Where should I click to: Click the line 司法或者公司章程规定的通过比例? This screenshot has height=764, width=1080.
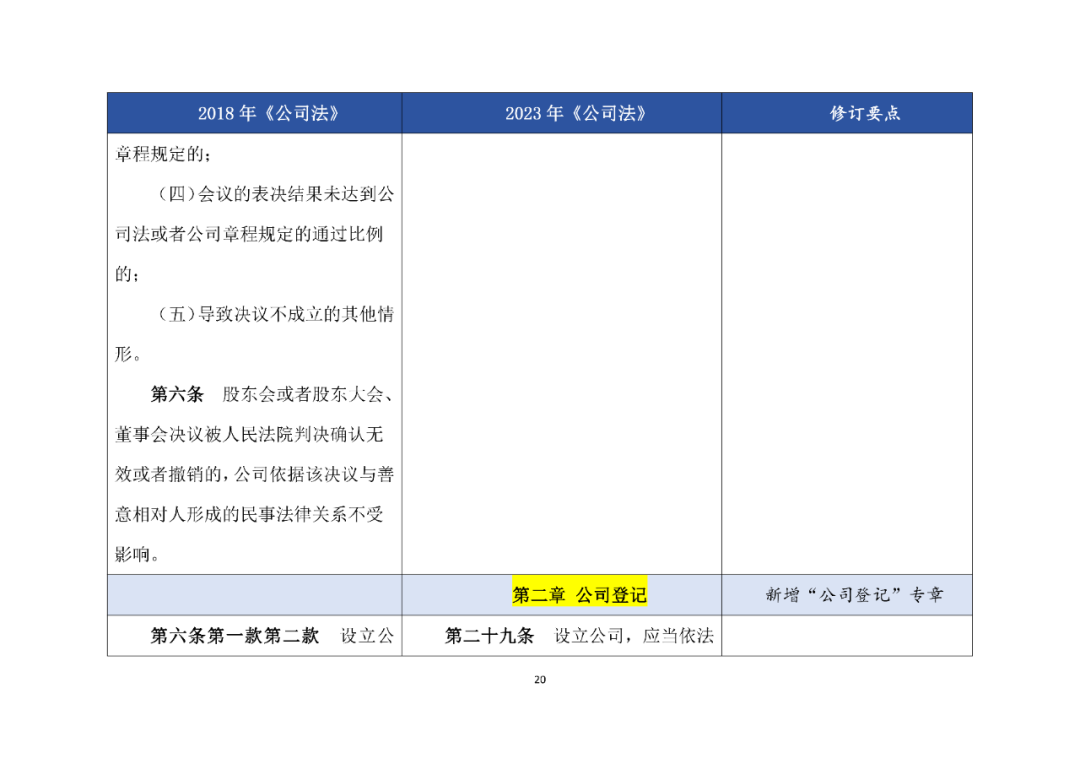pos(249,234)
